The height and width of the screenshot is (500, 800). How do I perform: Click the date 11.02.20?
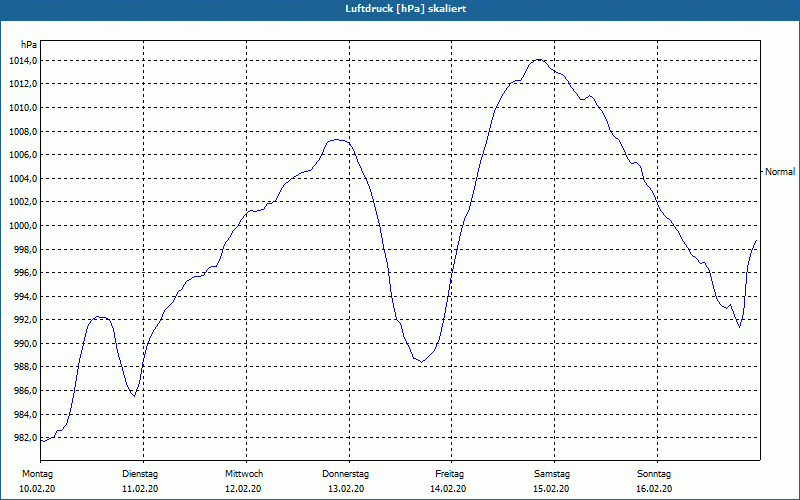(140, 489)
